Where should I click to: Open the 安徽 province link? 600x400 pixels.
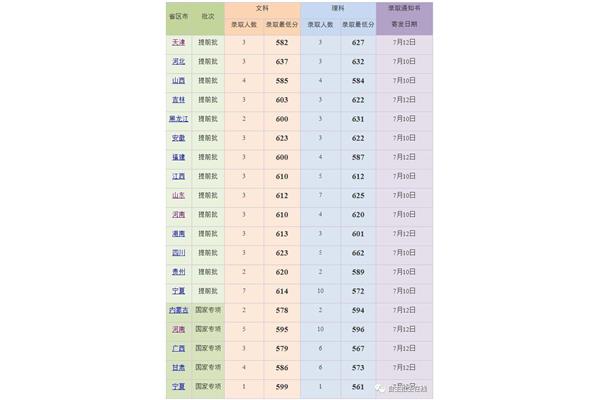(178, 138)
